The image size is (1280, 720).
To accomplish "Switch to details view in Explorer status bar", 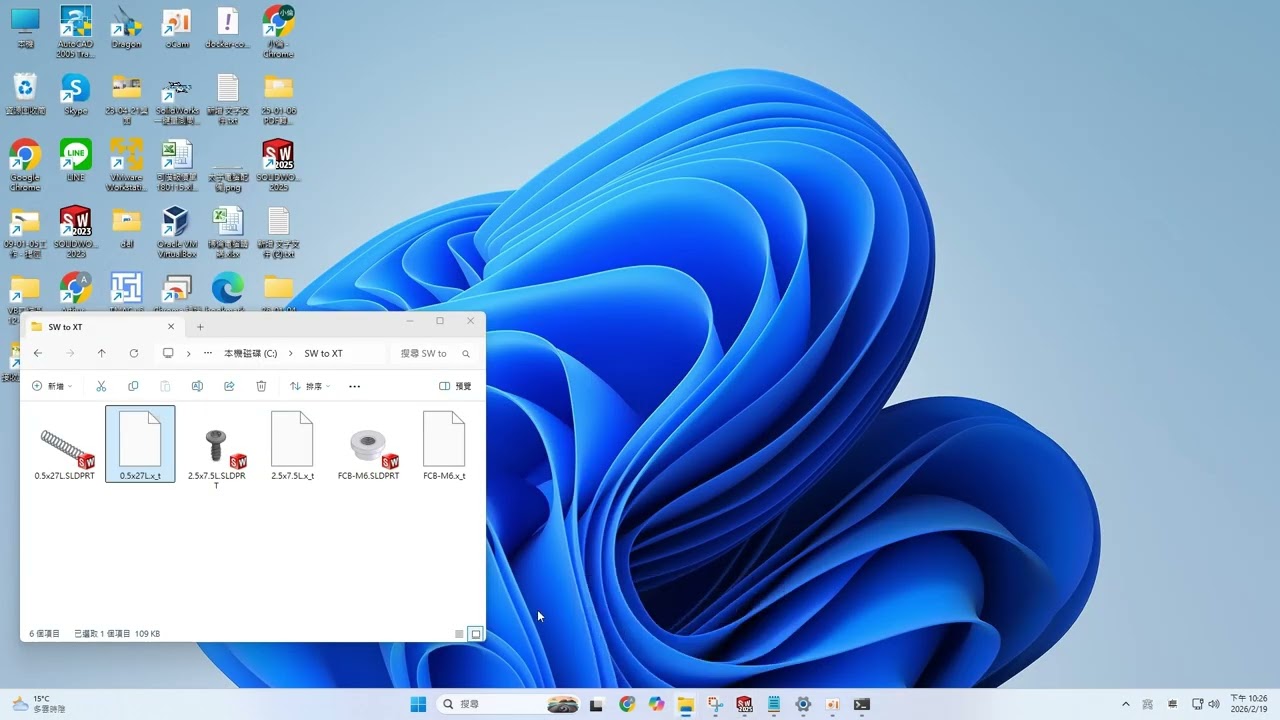I will coord(459,634).
